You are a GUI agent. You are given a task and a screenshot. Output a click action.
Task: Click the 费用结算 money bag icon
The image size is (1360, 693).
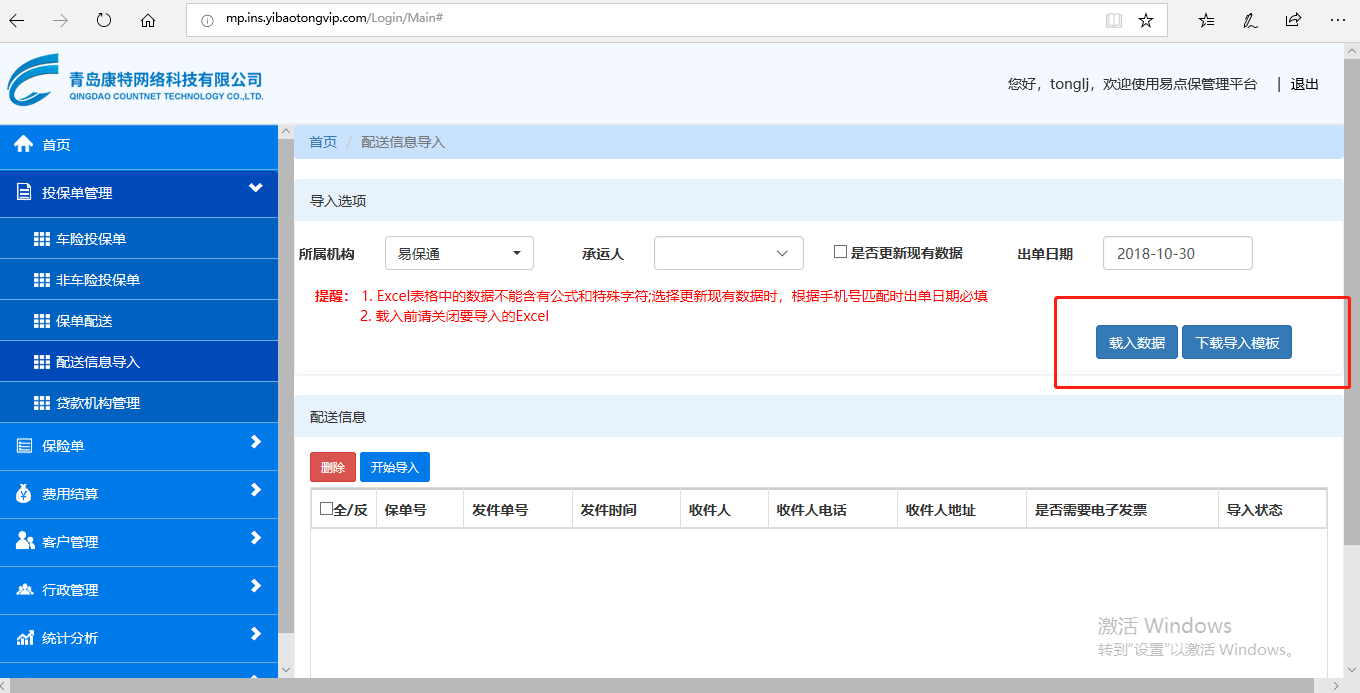coord(24,493)
